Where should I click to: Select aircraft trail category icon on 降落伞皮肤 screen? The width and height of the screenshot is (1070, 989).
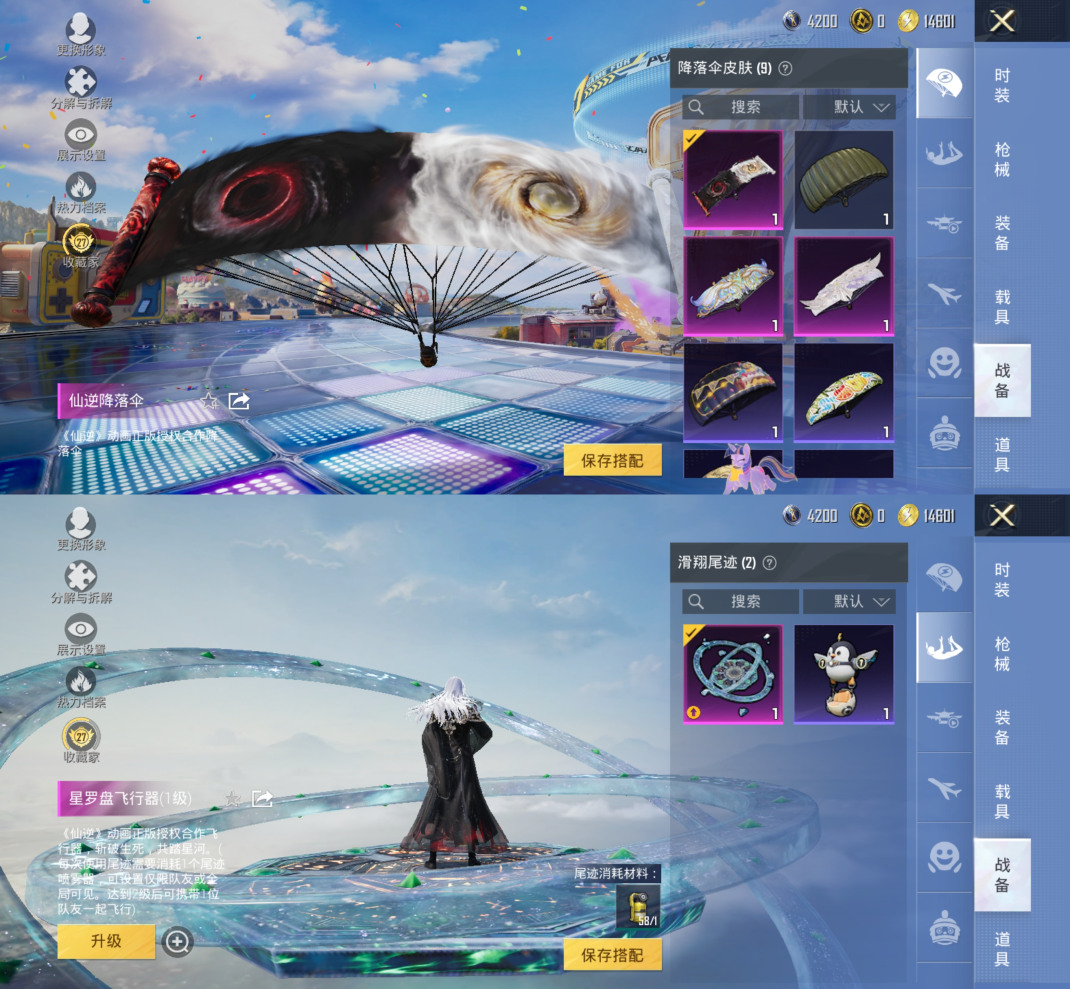pos(944,223)
